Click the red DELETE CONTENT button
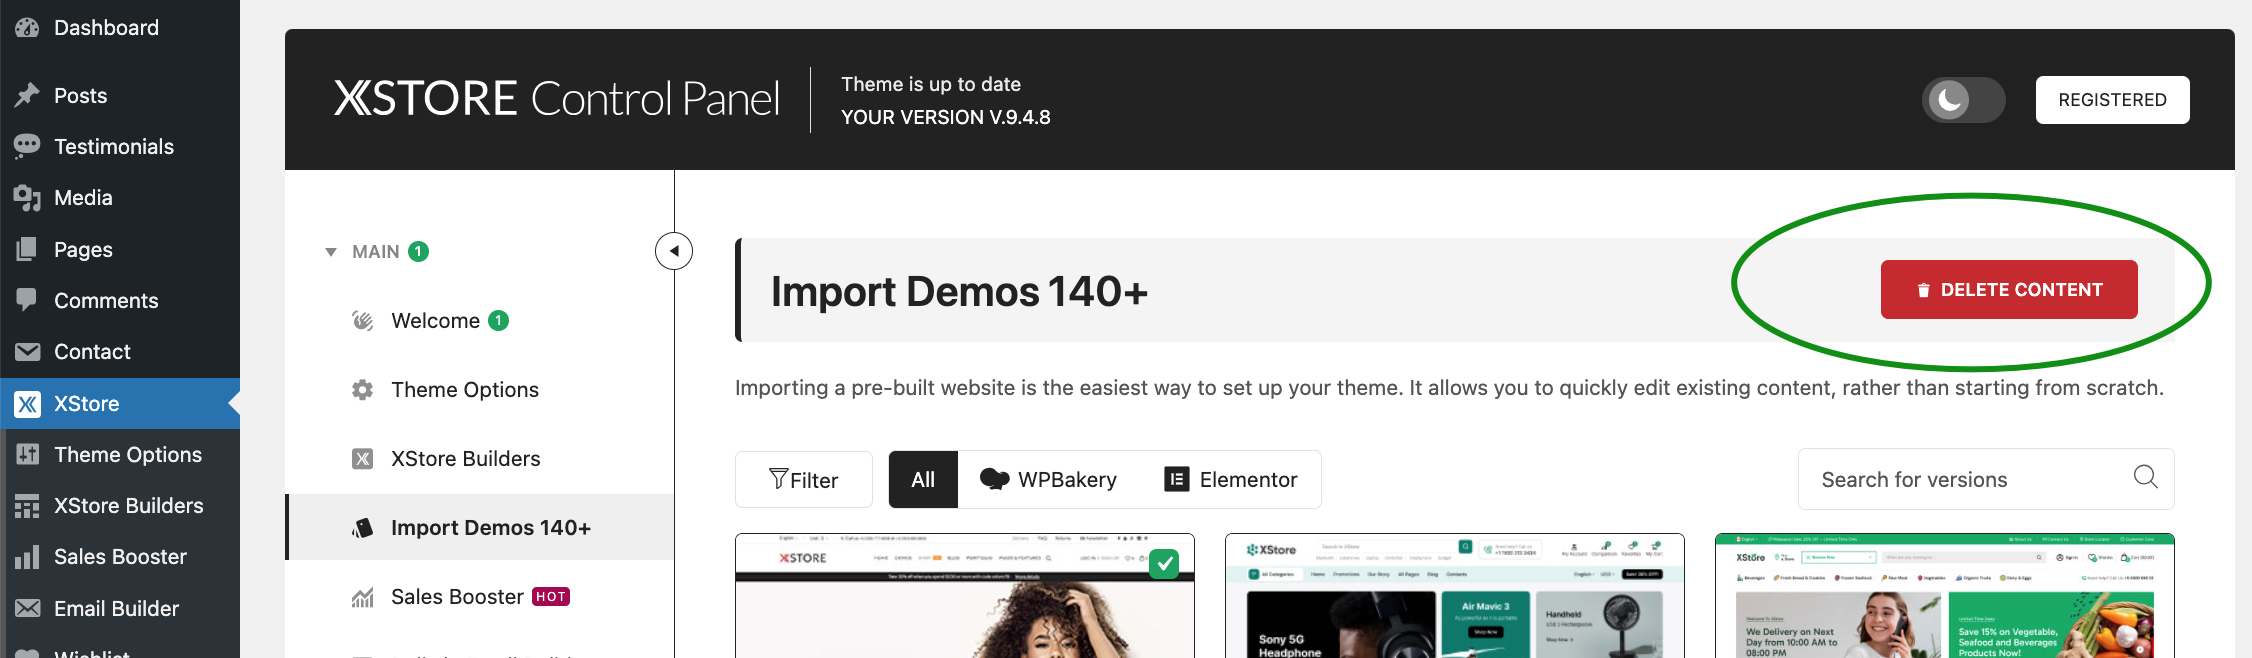The width and height of the screenshot is (2252, 658). 2009,290
